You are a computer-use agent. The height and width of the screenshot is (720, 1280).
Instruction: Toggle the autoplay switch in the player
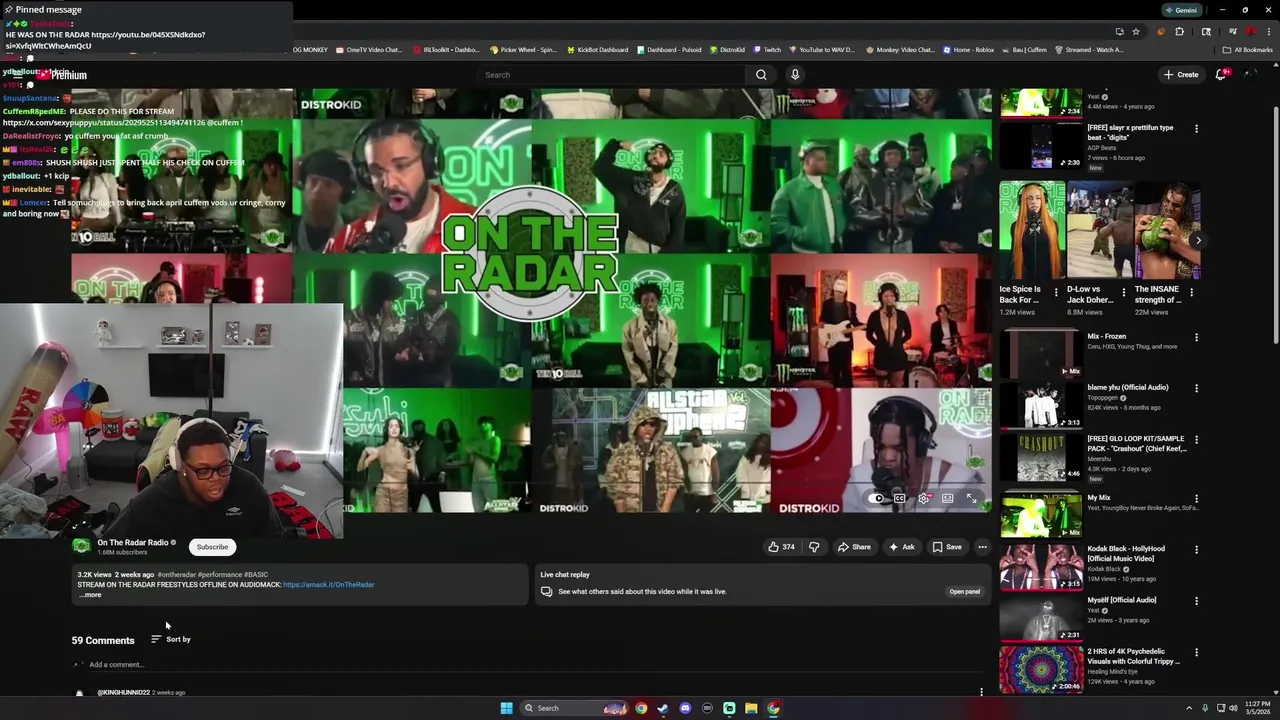877,498
